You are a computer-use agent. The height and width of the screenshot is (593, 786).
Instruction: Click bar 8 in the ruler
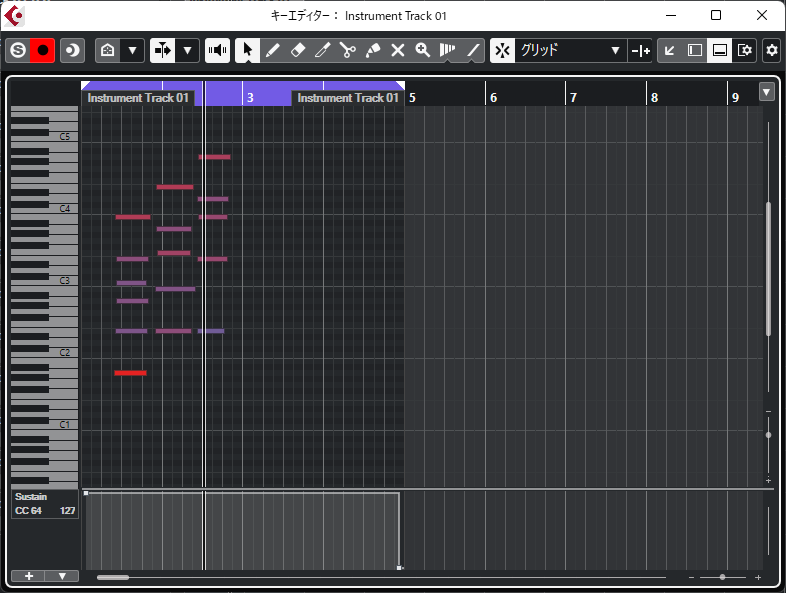pos(654,98)
